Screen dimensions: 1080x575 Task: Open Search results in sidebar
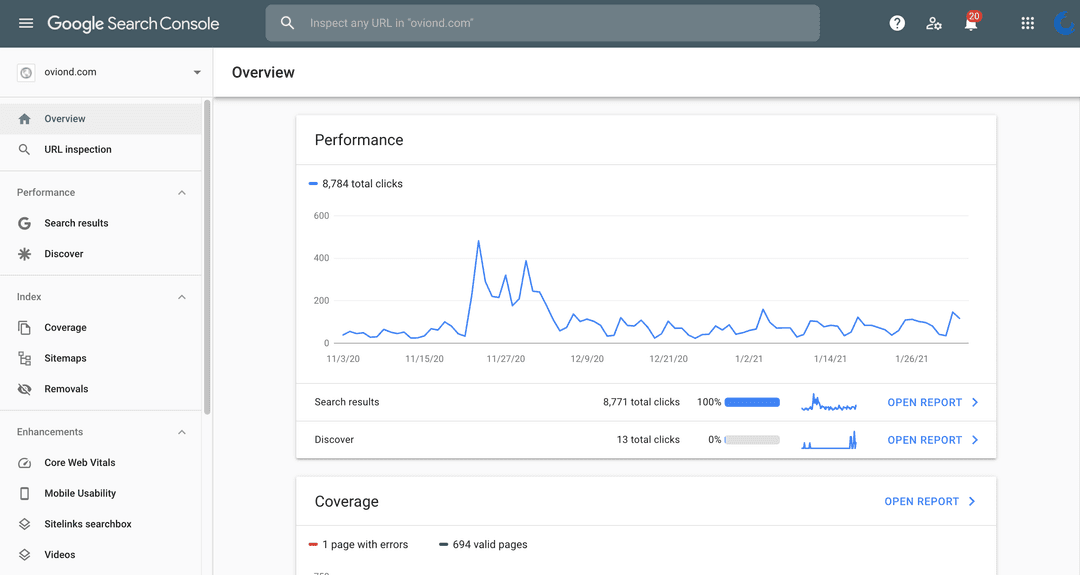[101, 223]
